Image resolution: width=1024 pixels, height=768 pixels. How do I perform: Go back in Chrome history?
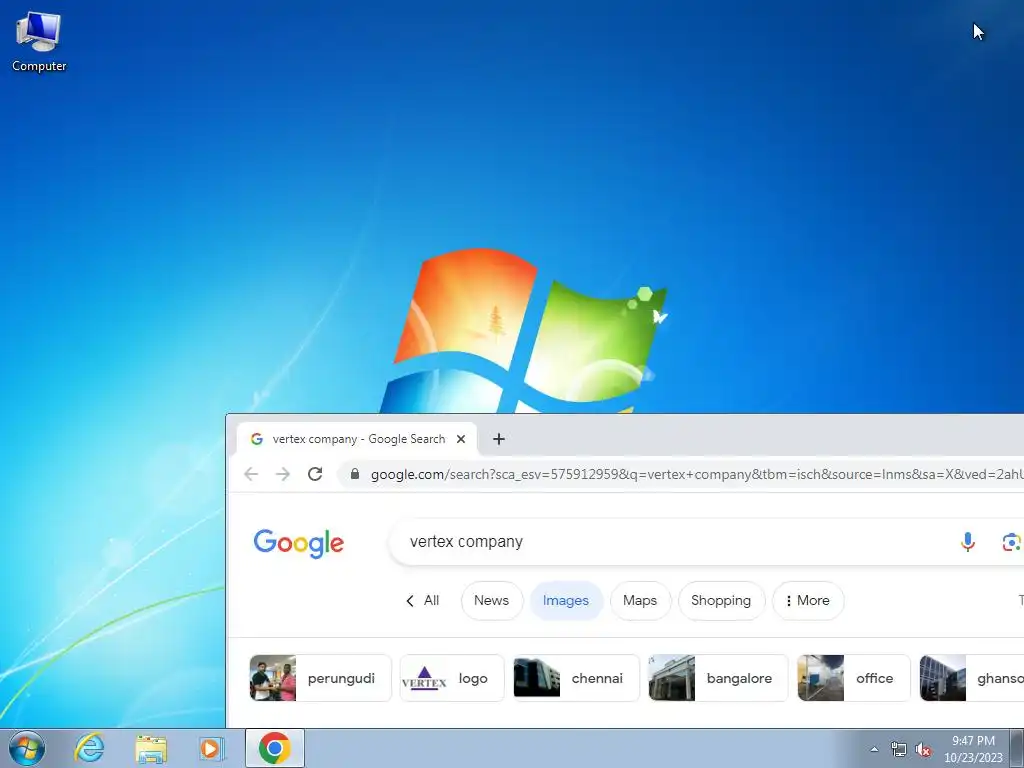[x=251, y=474]
